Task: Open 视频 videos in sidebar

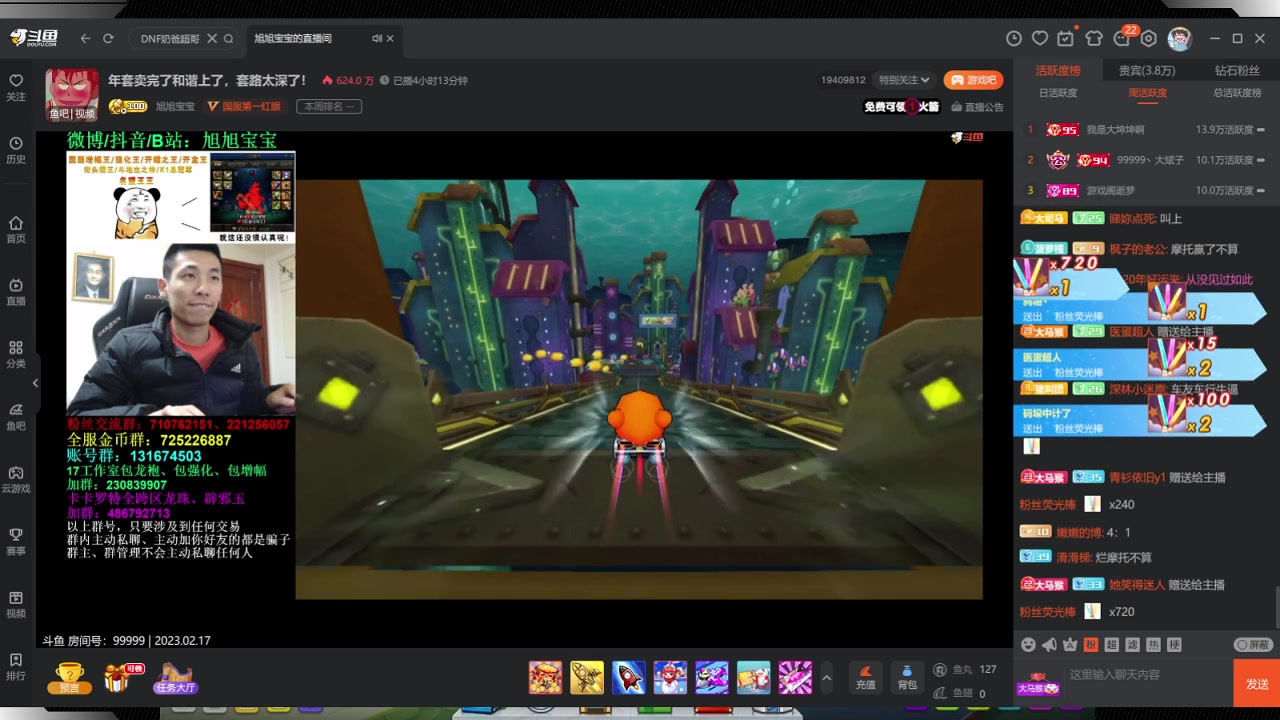Action: [x=16, y=604]
